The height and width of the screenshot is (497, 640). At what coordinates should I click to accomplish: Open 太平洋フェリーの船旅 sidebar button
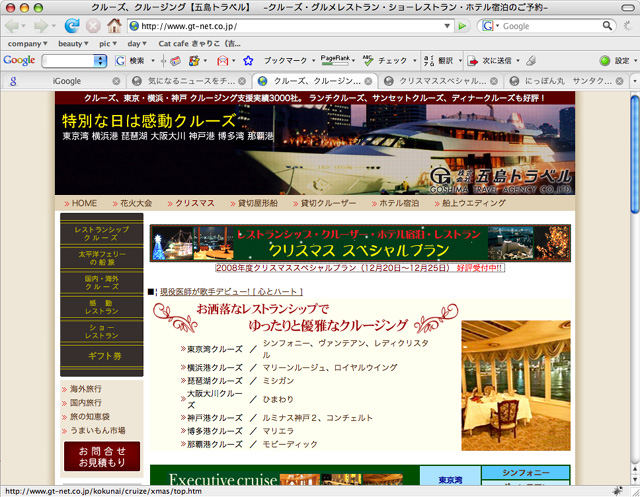click(102, 258)
